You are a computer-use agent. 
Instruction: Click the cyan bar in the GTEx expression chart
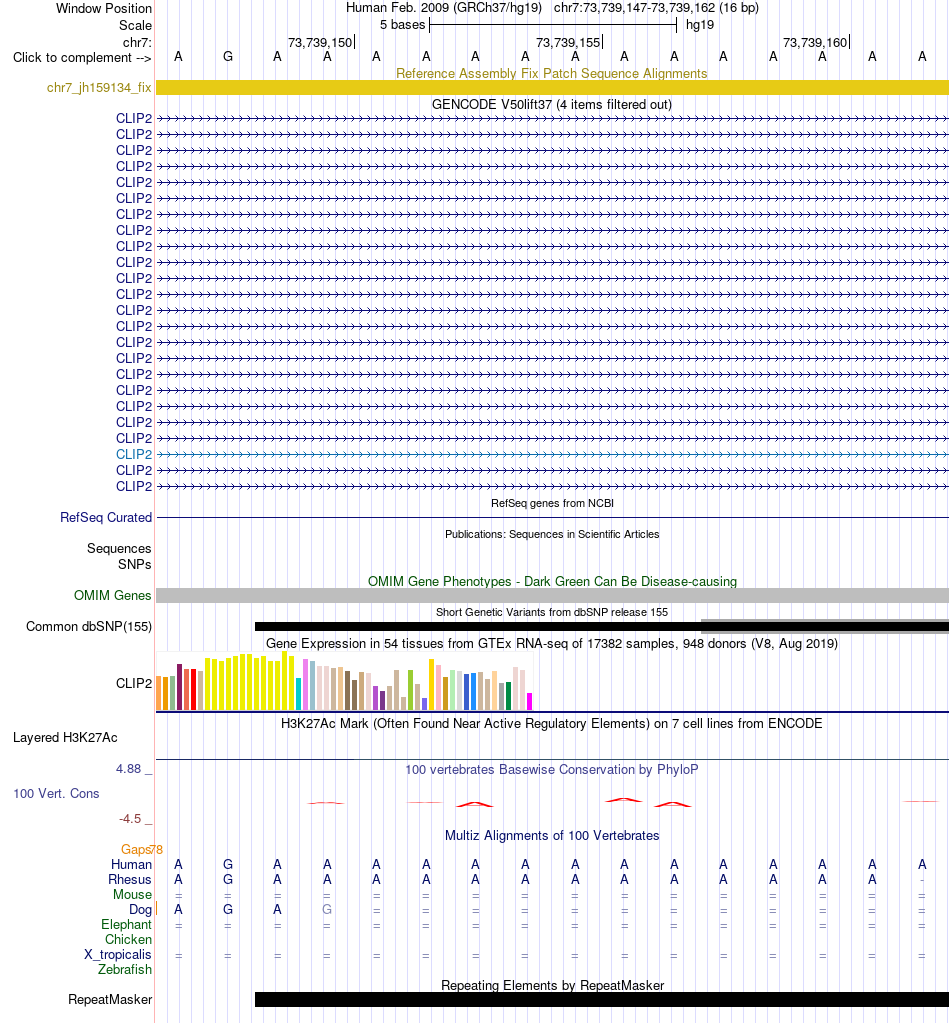click(x=298, y=694)
